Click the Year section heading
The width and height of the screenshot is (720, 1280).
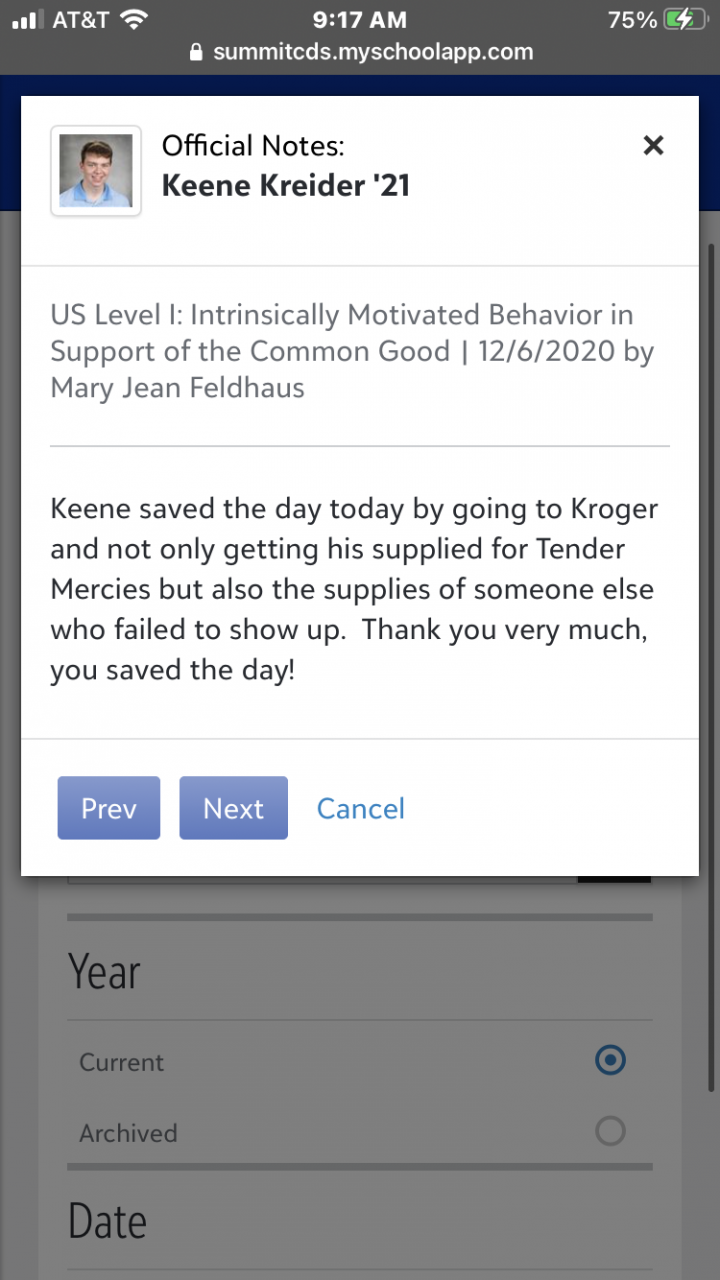[x=104, y=971]
